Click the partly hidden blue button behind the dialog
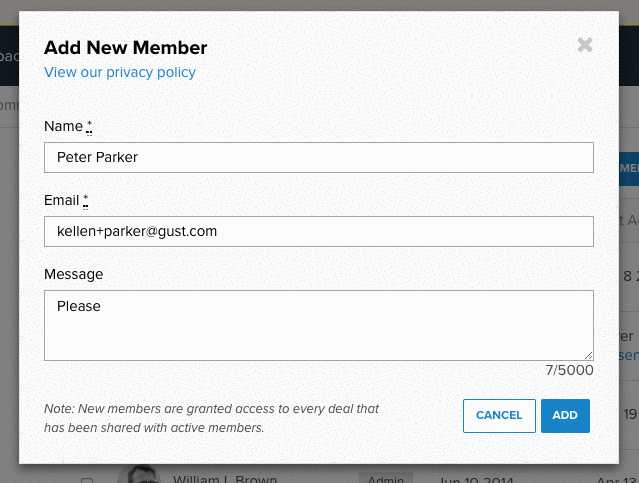This screenshot has width=639, height=483. [629, 169]
